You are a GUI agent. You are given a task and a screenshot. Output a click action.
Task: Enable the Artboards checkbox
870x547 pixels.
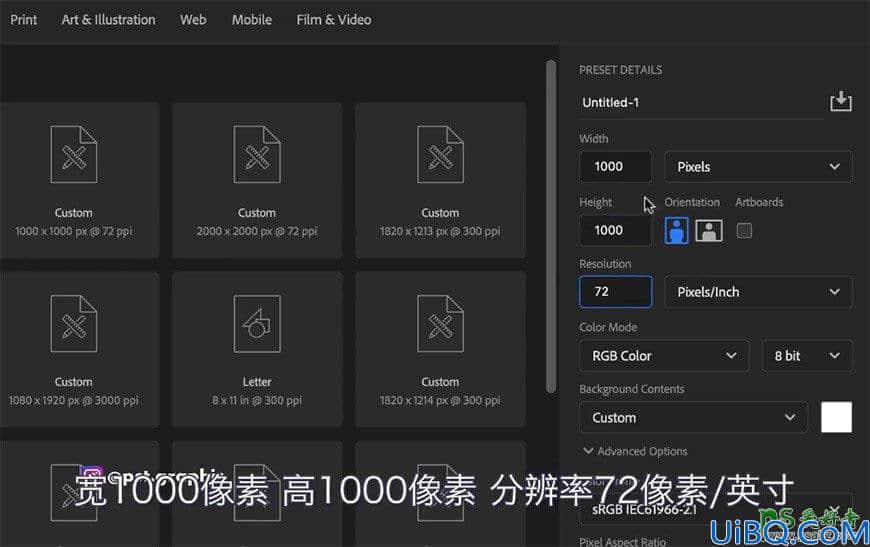point(744,230)
